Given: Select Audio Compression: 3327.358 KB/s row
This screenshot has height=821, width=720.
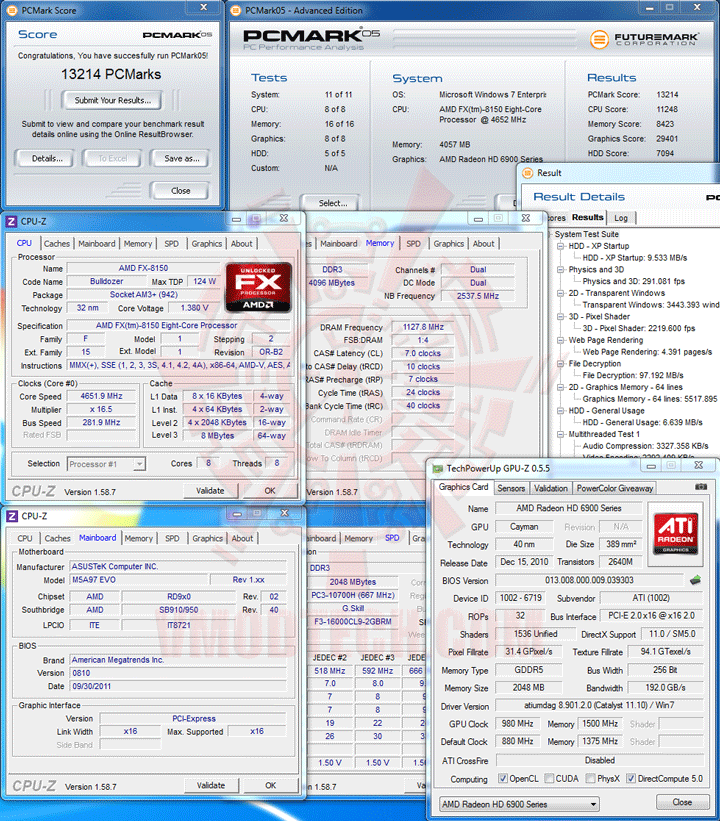Looking at the screenshot, I should click(x=646, y=446).
